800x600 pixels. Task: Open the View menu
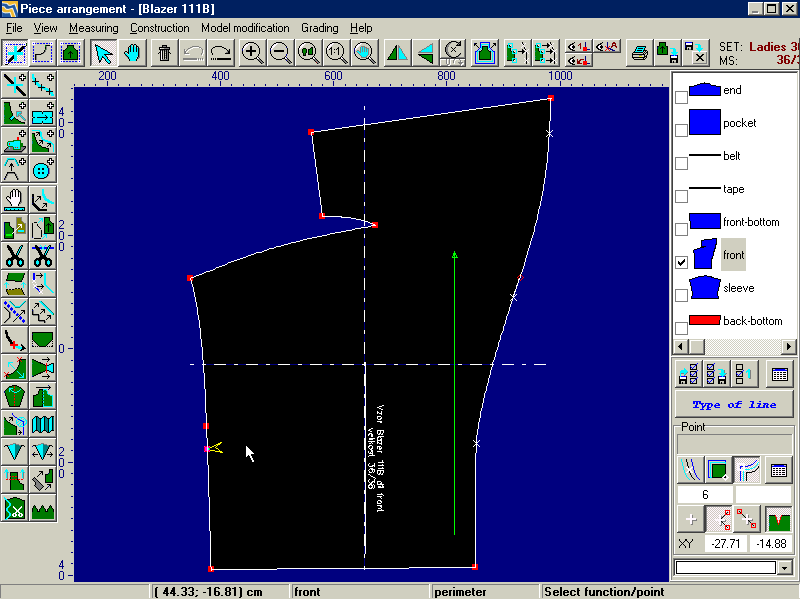[45, 28]
